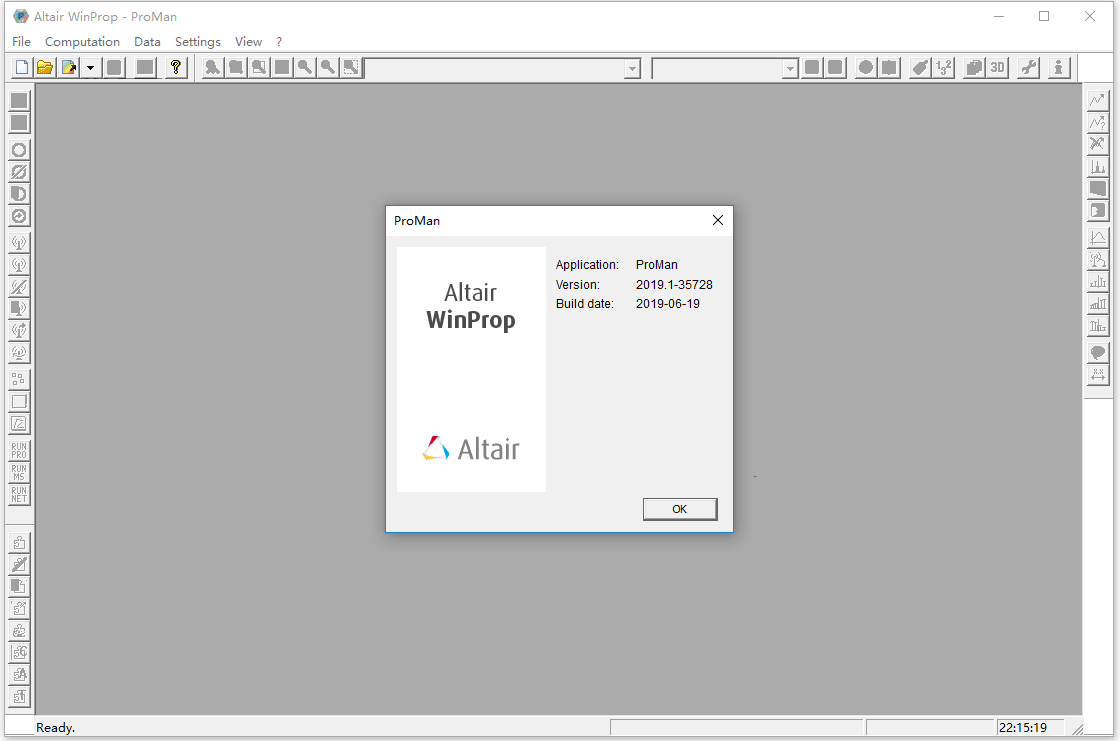This screenshot has width=1120, height=741.
Task: Click the top line graph icon in right toolbar
Action: (x=1098, y=100)
